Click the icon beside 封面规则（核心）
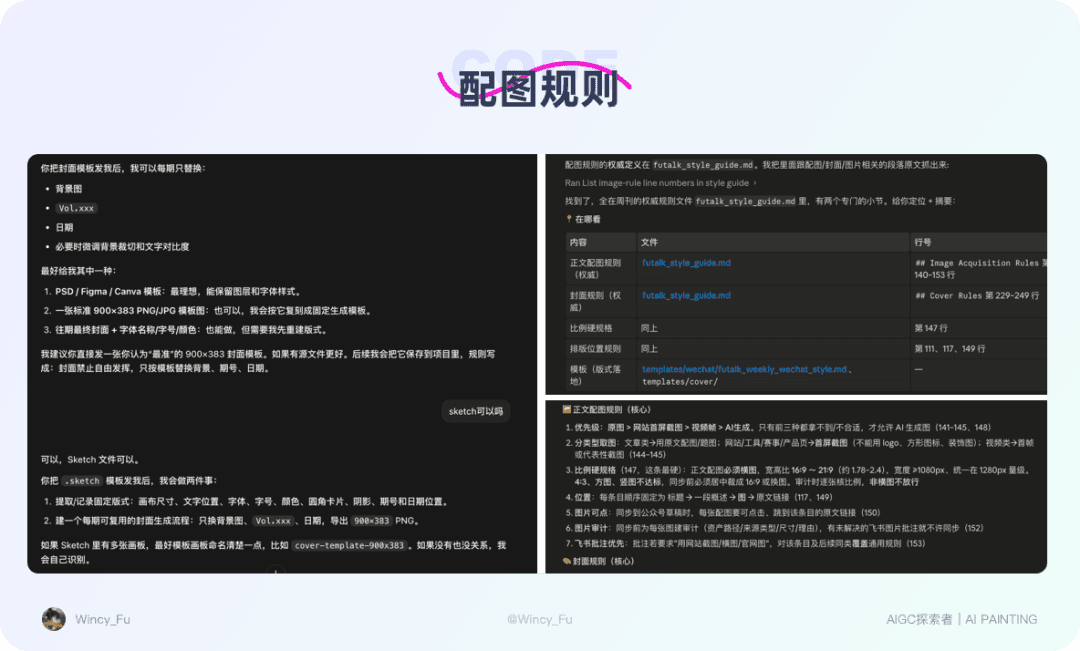 [567, 561]
